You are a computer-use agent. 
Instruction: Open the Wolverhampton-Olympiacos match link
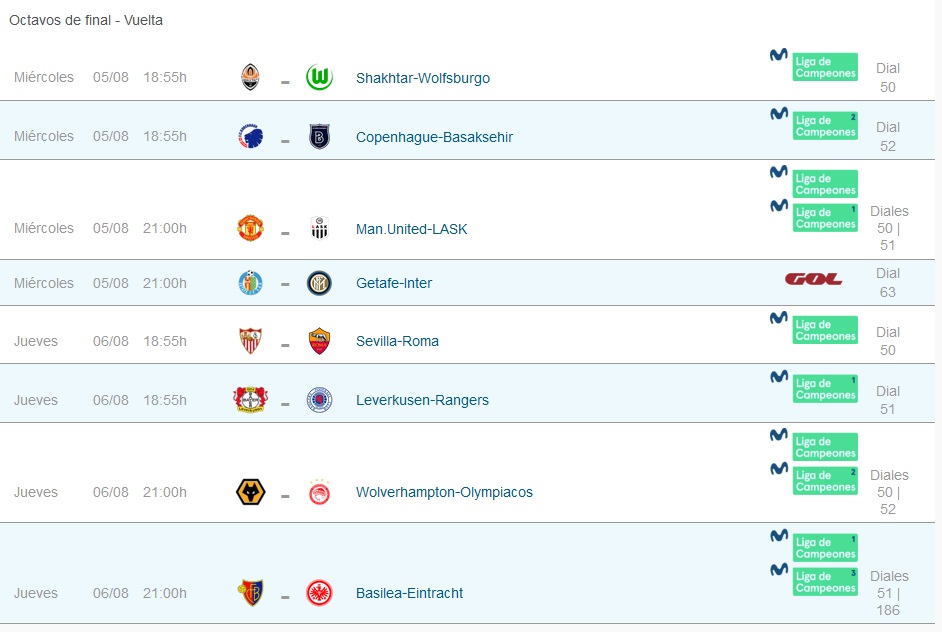click(444, 492)
